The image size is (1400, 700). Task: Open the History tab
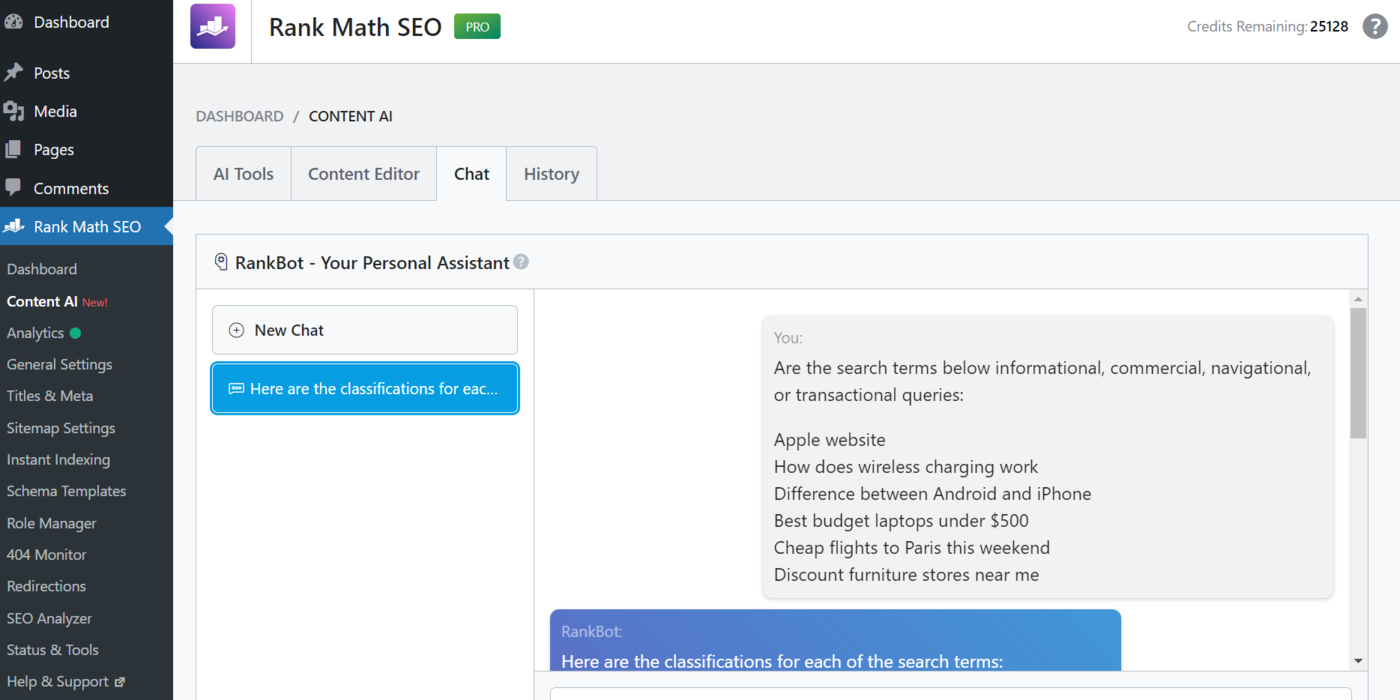pyautogui.click(x=551, y=173)
